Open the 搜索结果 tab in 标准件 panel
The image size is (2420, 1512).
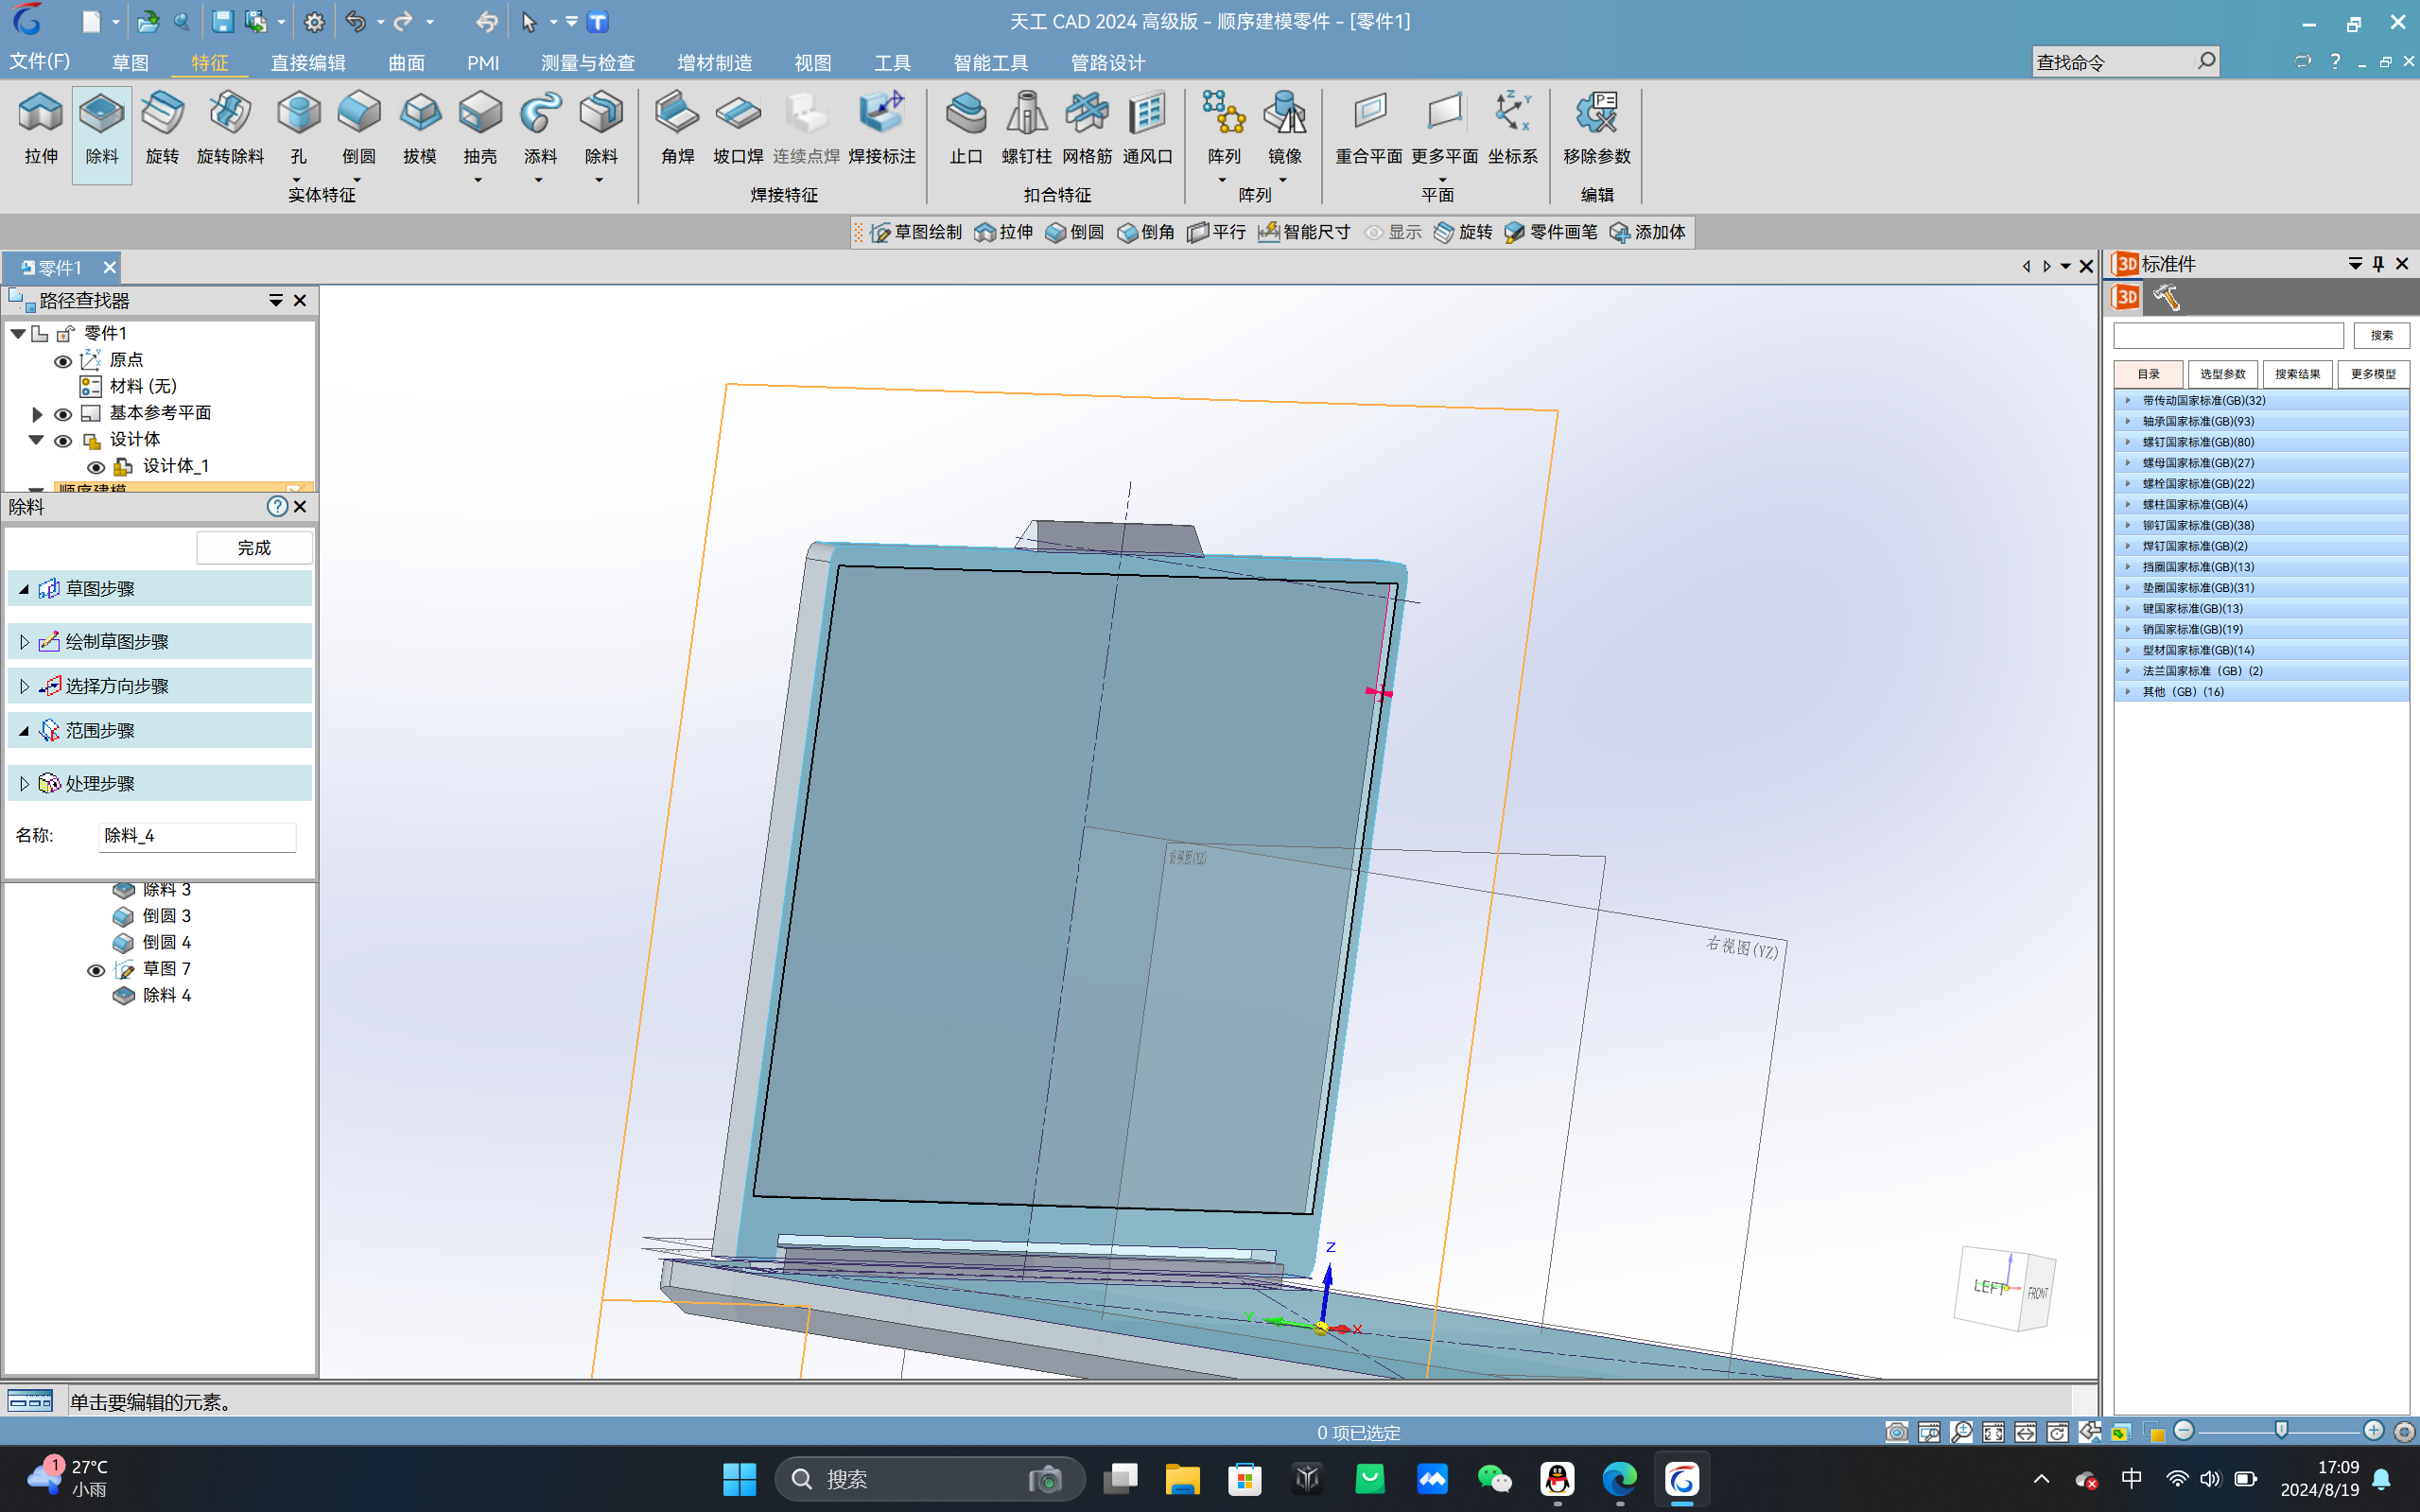point(2297,374)
